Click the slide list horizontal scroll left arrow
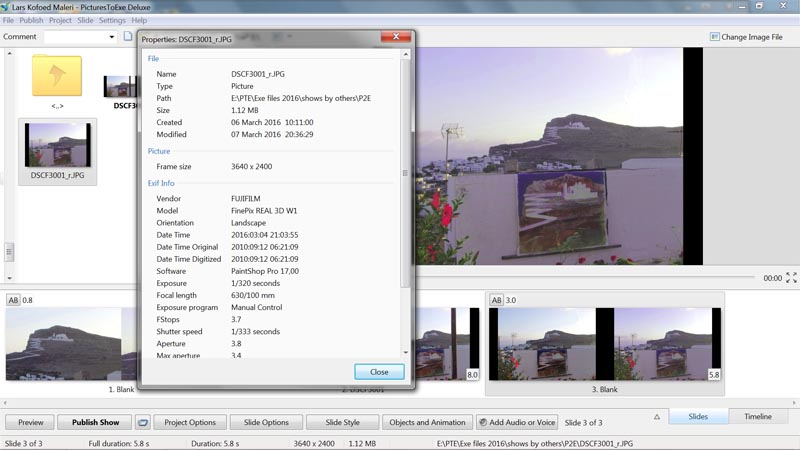 click(x=5, y=403)
